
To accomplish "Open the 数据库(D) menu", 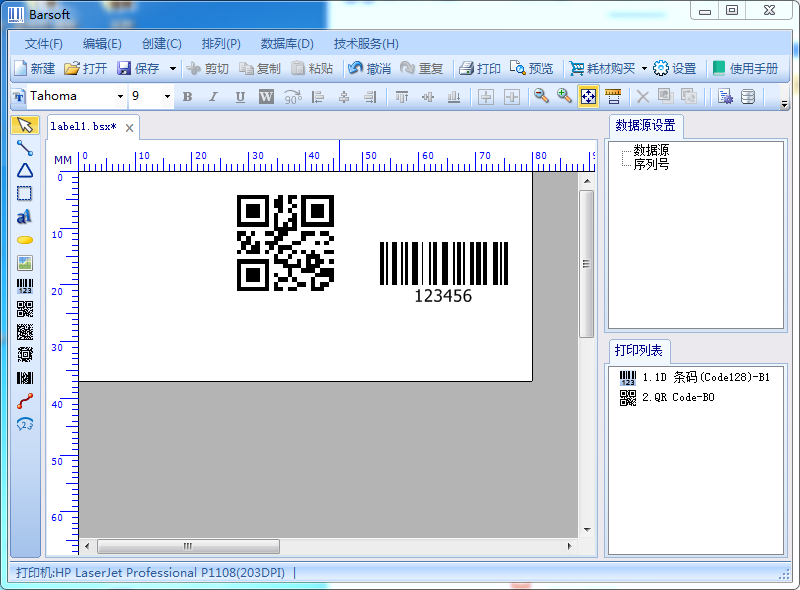I will point(287,44).
